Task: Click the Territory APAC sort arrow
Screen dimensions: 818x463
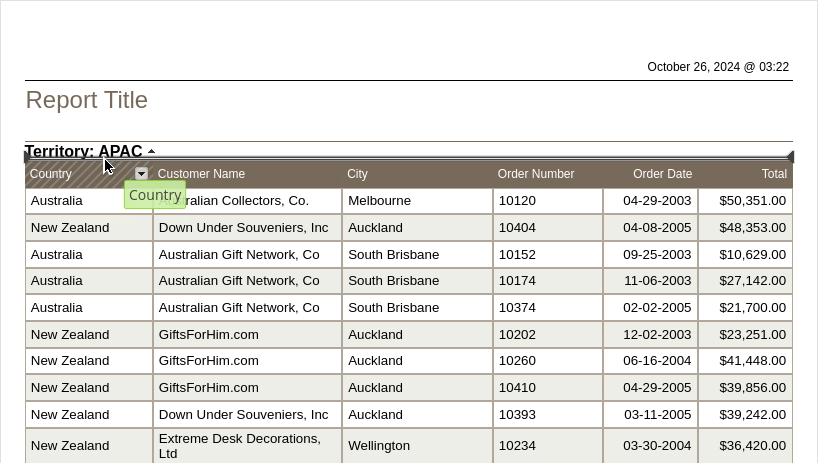Action: [151, 152]
